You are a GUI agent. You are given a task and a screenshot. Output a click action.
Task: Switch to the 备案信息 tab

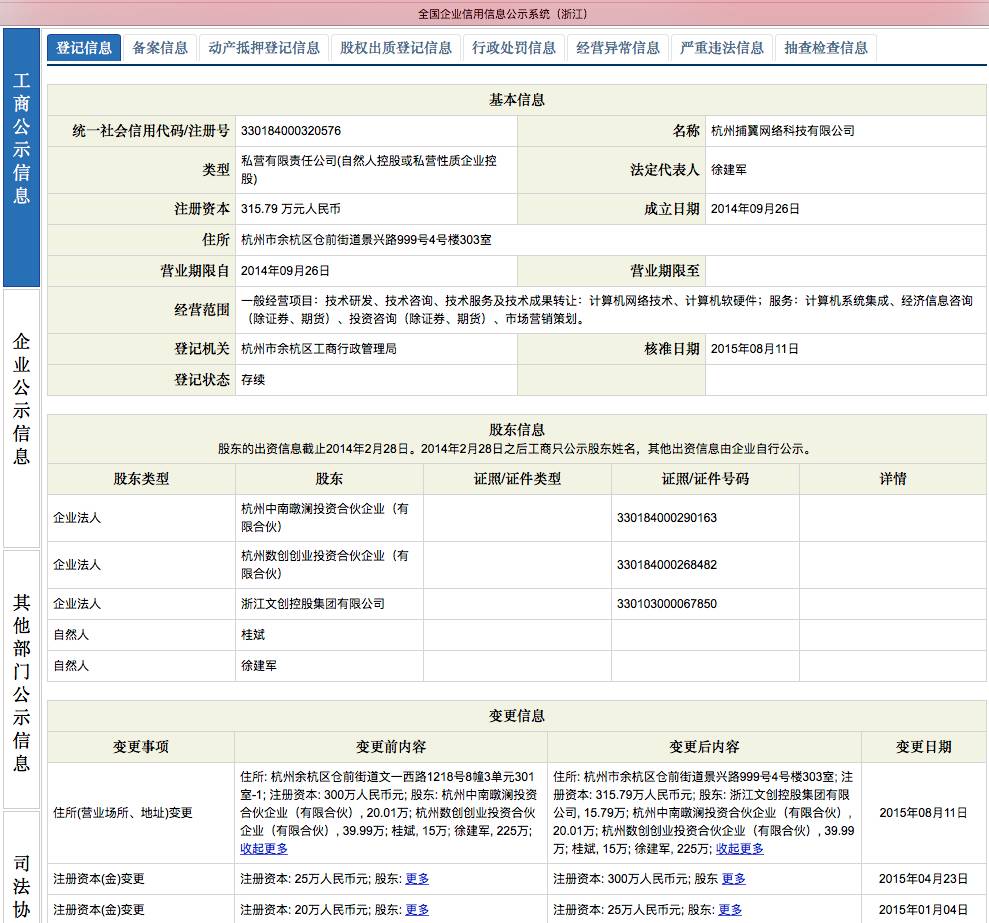coord(160,48)
